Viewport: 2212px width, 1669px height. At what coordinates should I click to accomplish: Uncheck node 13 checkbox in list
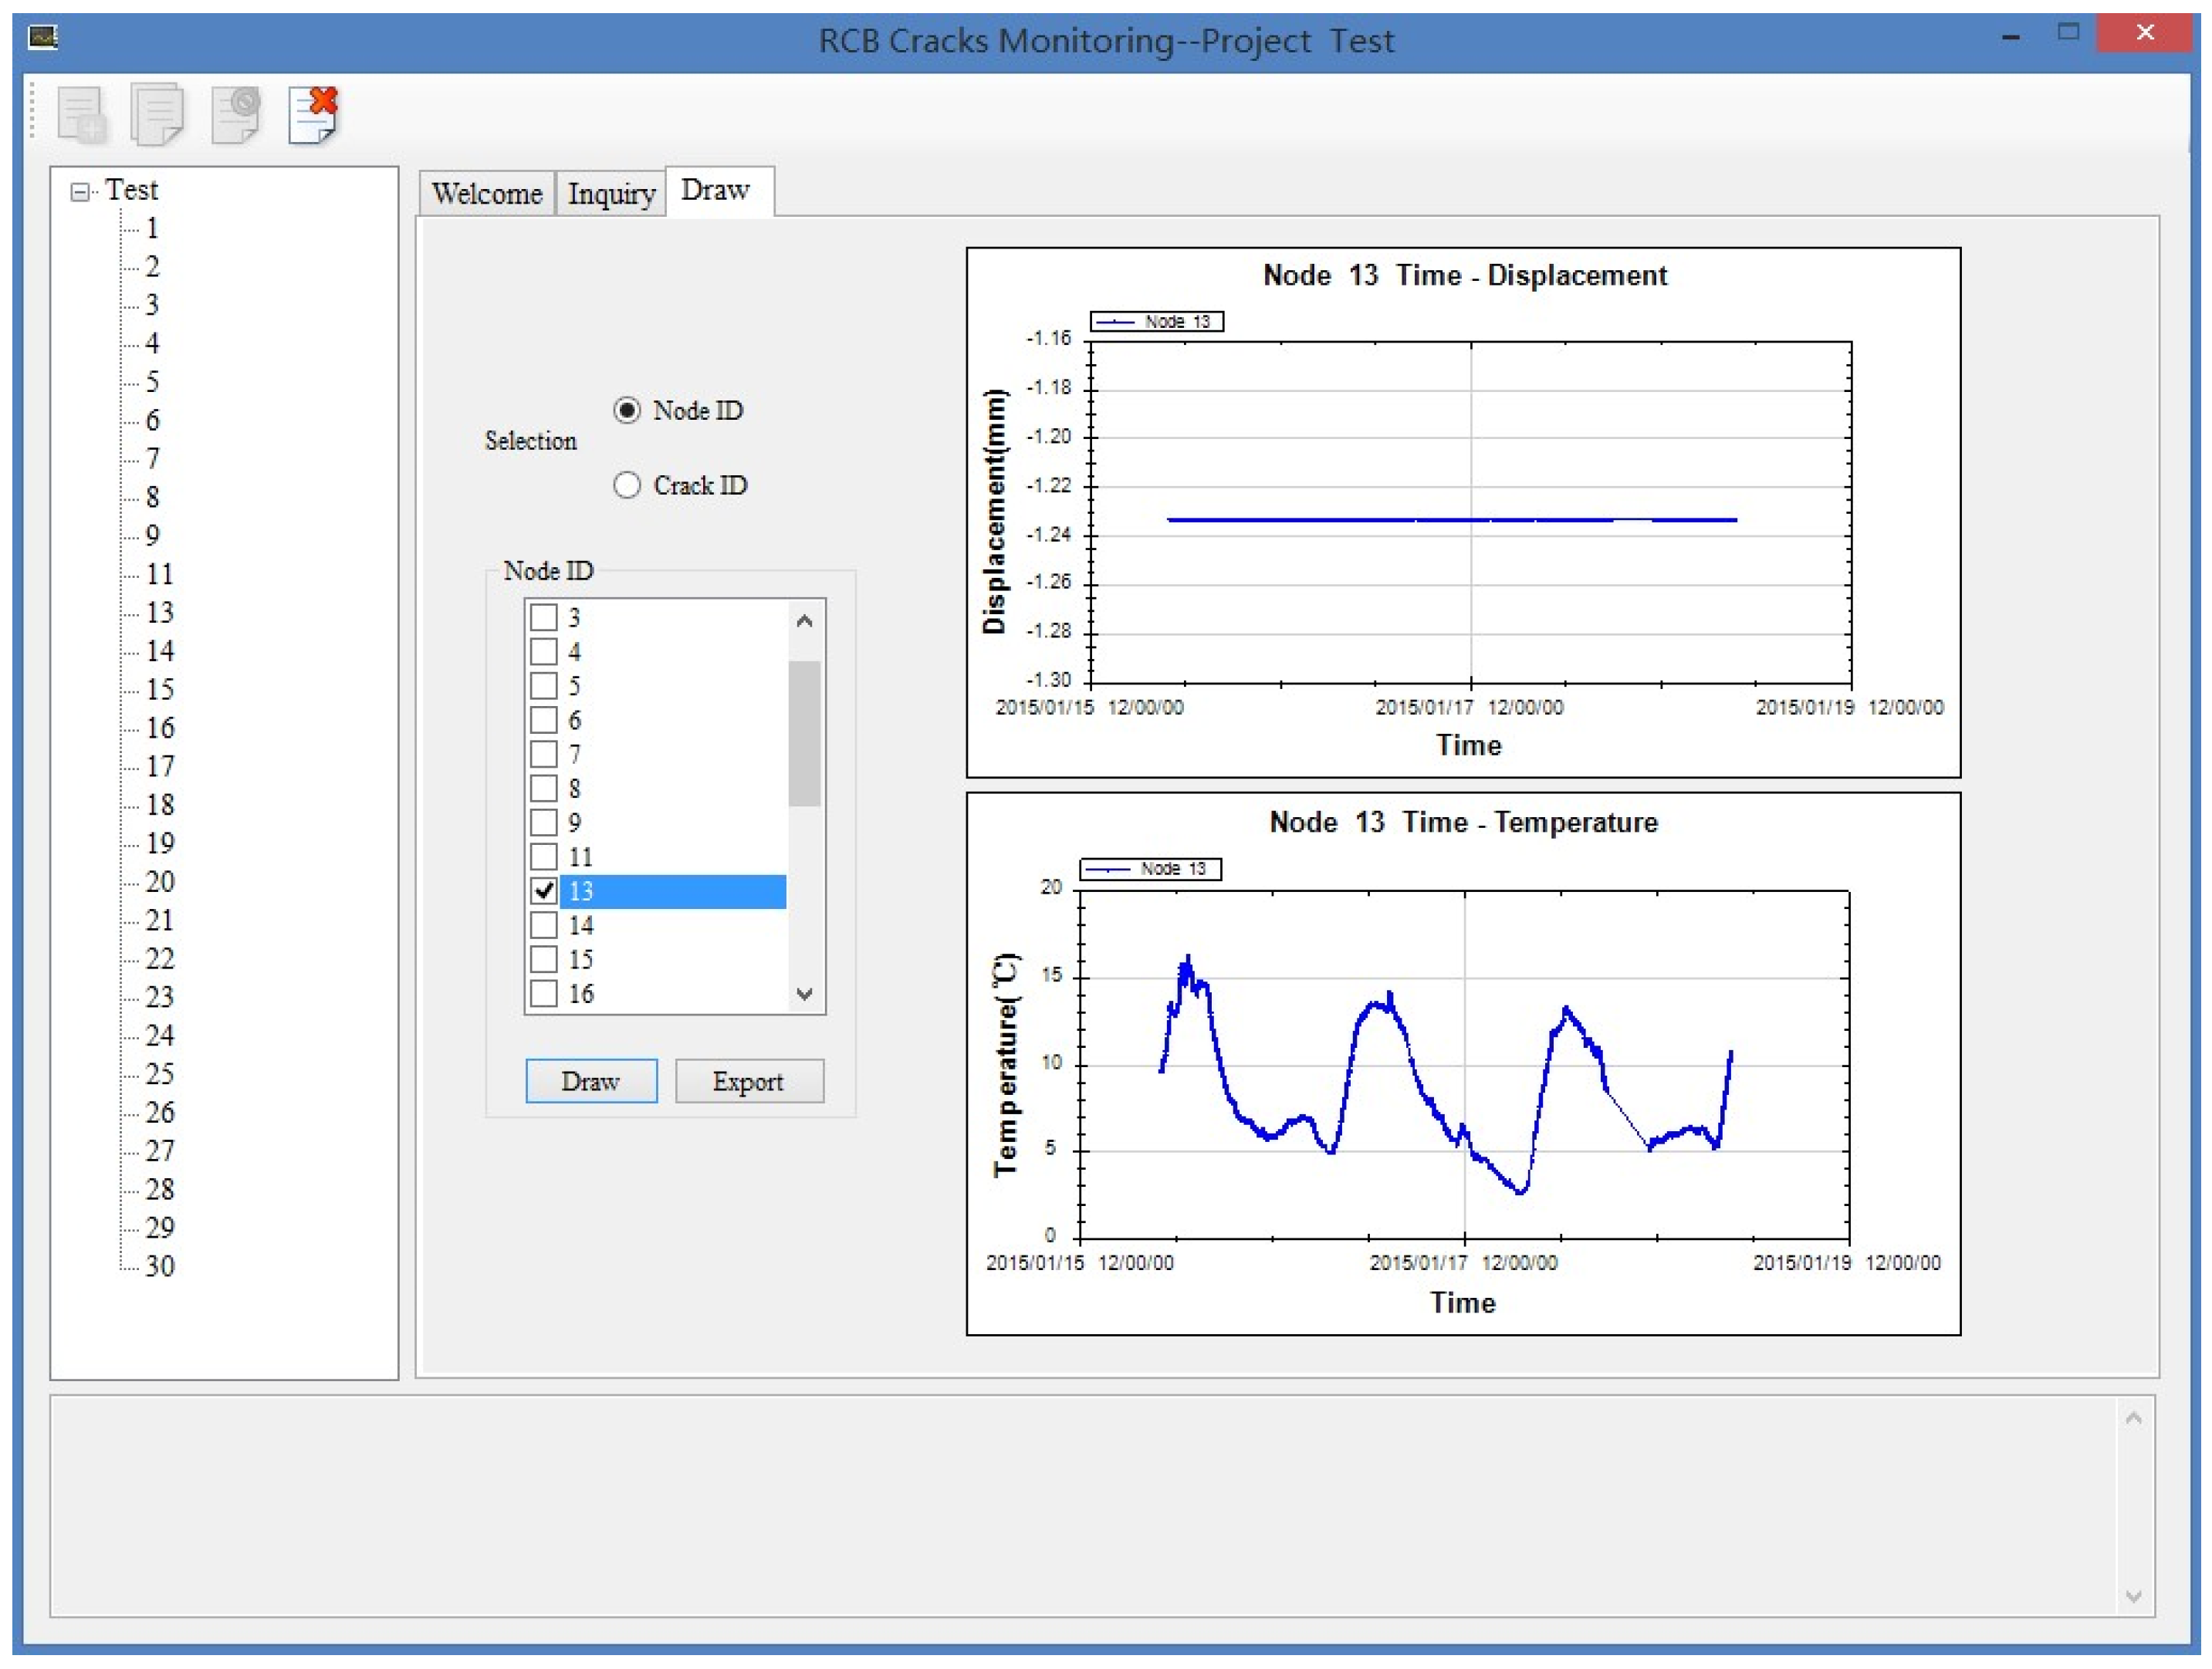click(544, 891)
